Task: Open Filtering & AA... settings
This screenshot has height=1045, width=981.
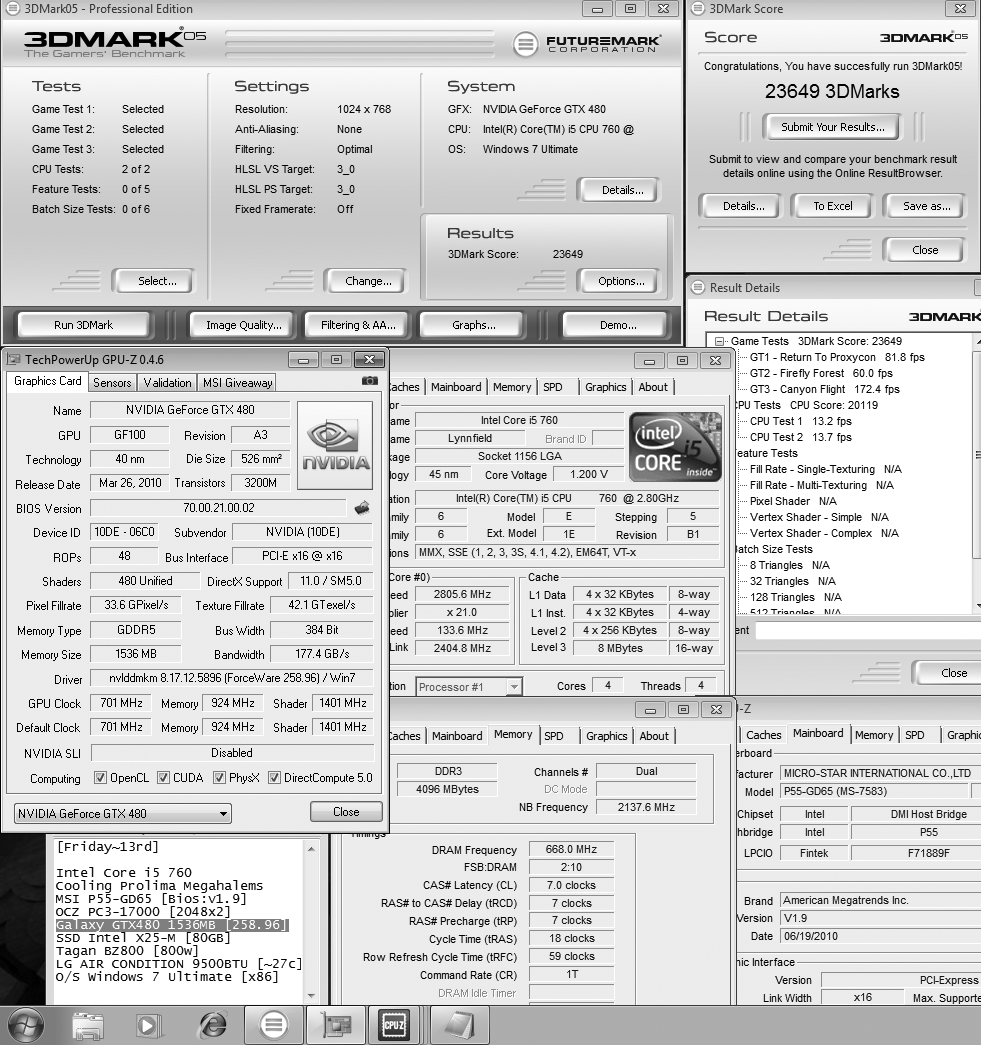Action: (358, 325)
